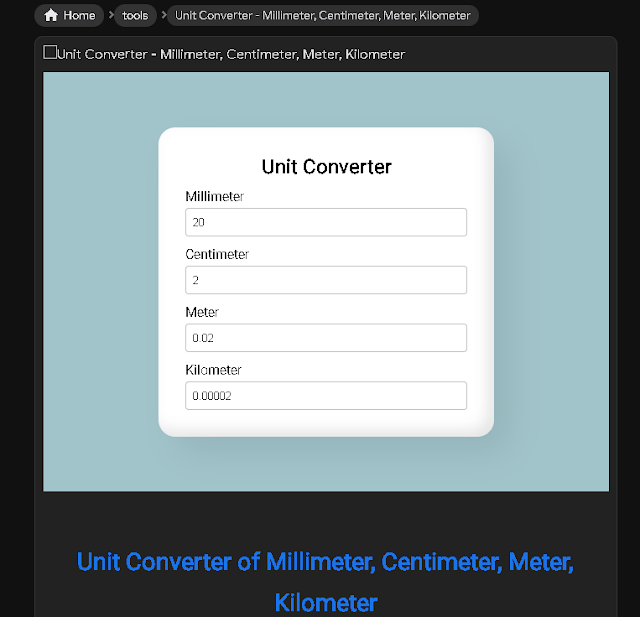640x617 pixels.
Task: Open the Home breadcrumb link
Action: [x=78, y=15]
